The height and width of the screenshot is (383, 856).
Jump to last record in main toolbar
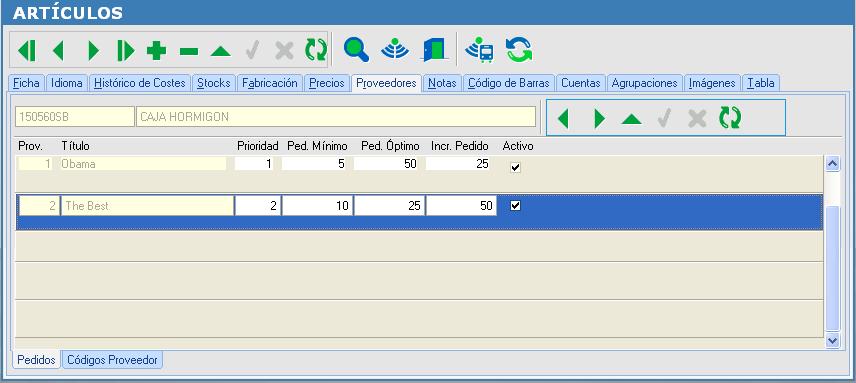point(125,51)
